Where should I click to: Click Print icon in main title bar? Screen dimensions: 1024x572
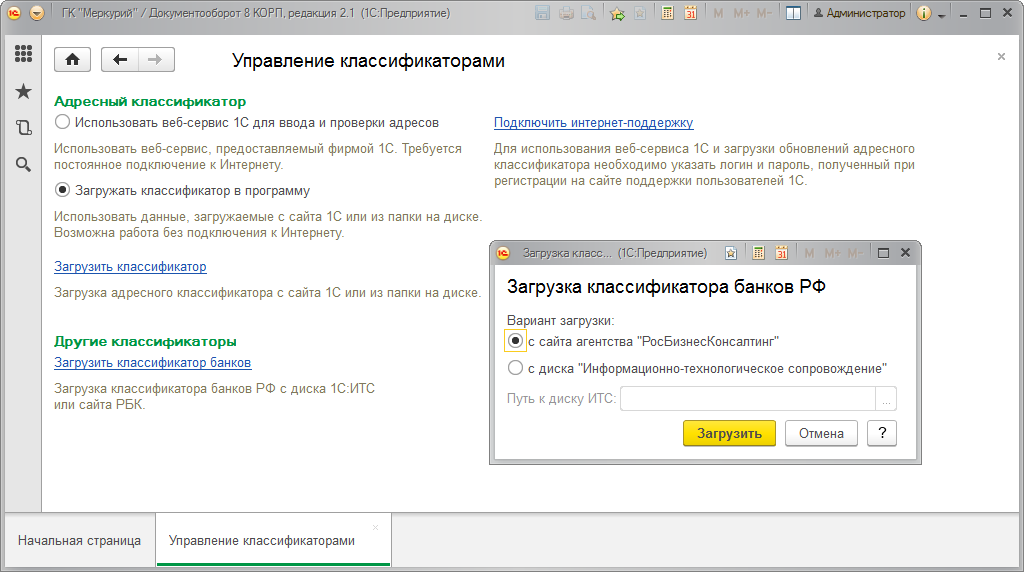[566, 13]
